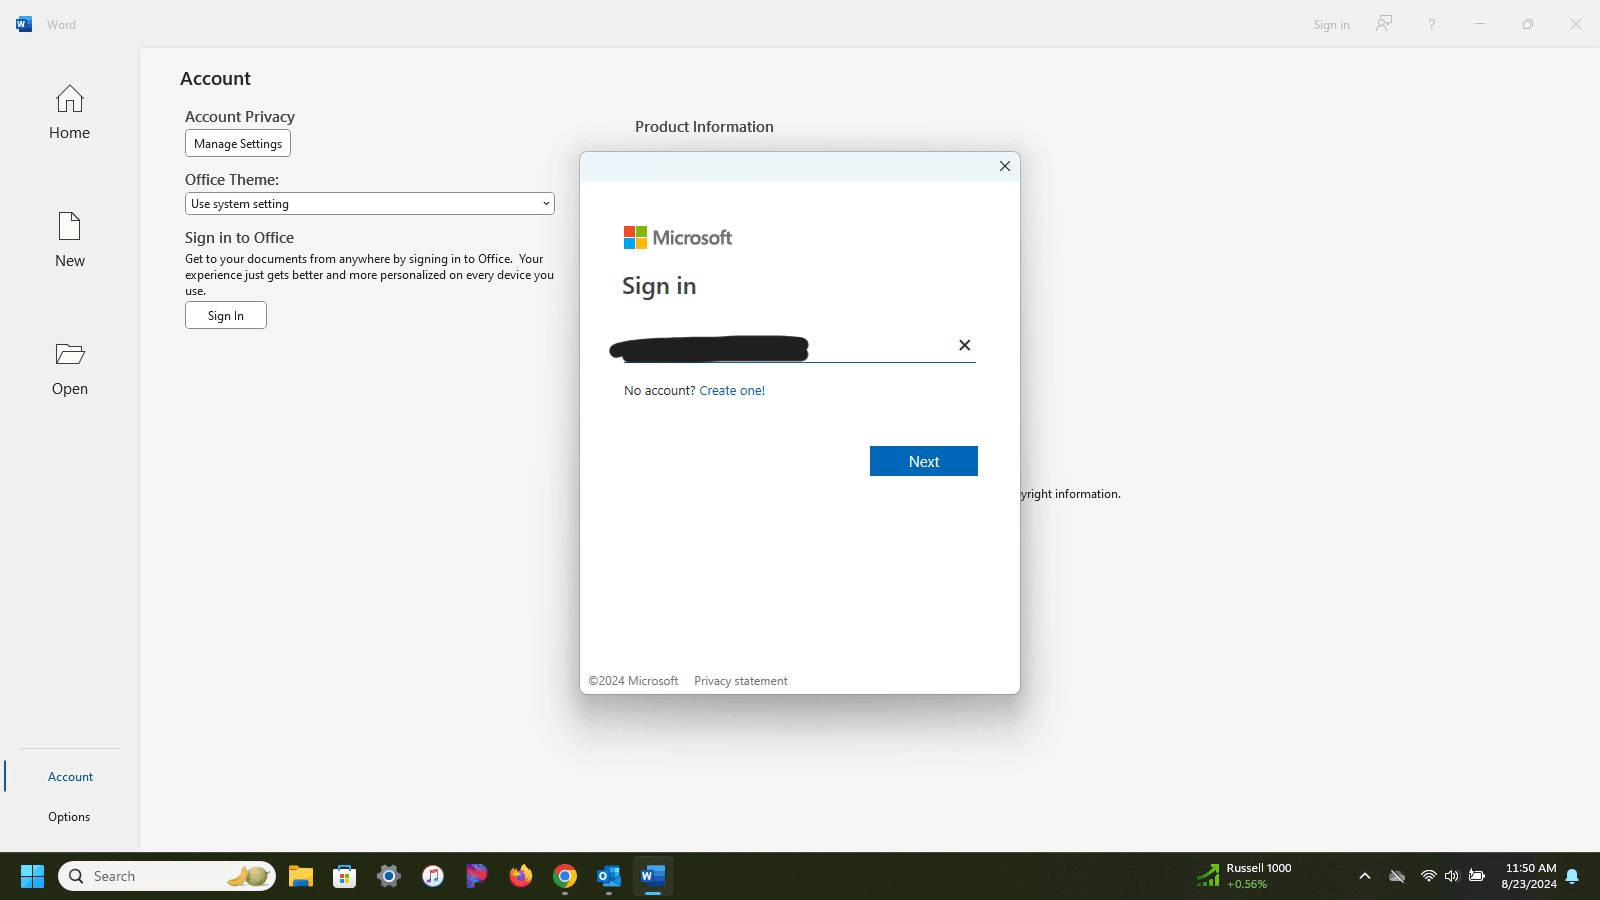Click Sign in text in title bar

(x=1331, y=24)
